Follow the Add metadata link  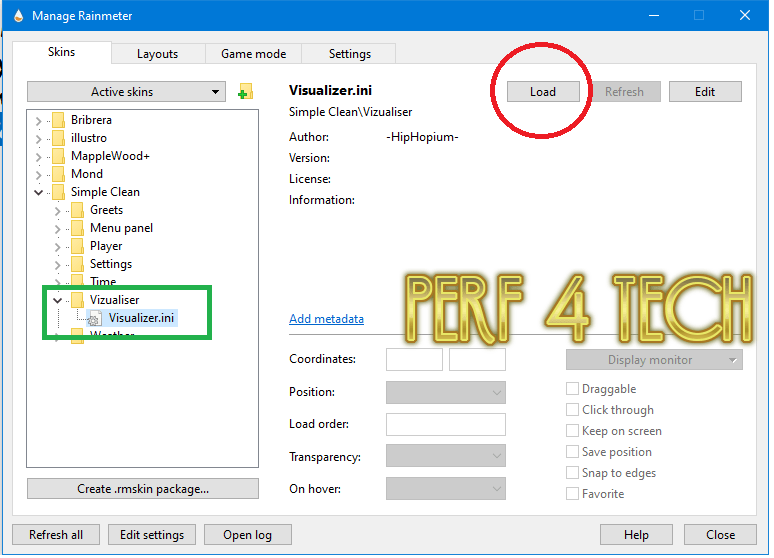coord(327,319)
